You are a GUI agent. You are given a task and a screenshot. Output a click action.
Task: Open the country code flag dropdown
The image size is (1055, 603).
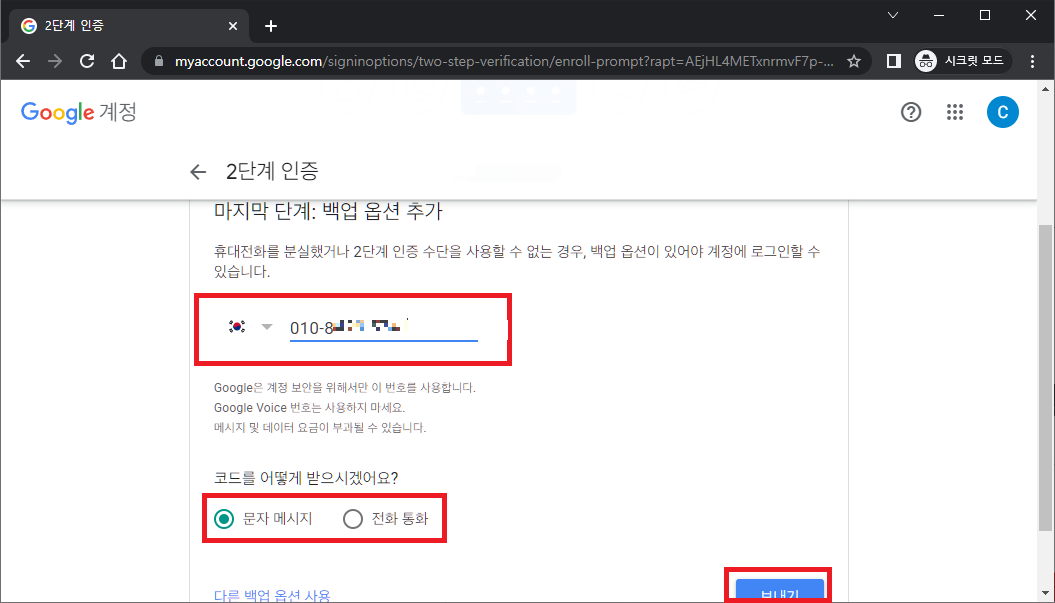click(x=250, y=327)
